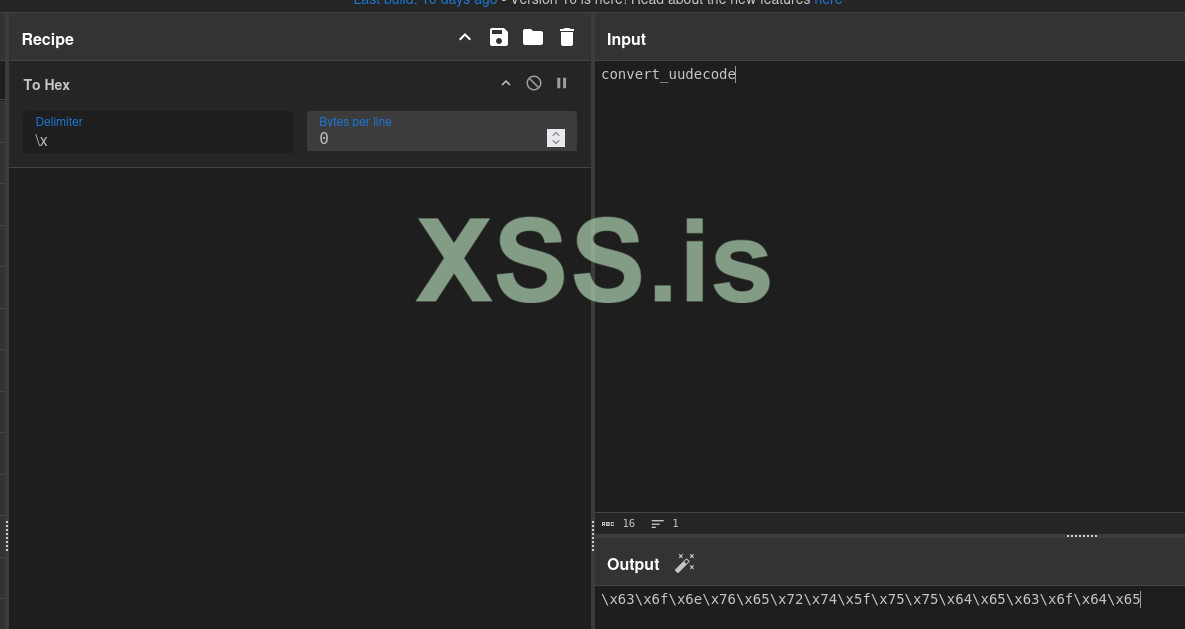Load a recipe with the folder icon
1185x629 pixels.
coord(533,37)
